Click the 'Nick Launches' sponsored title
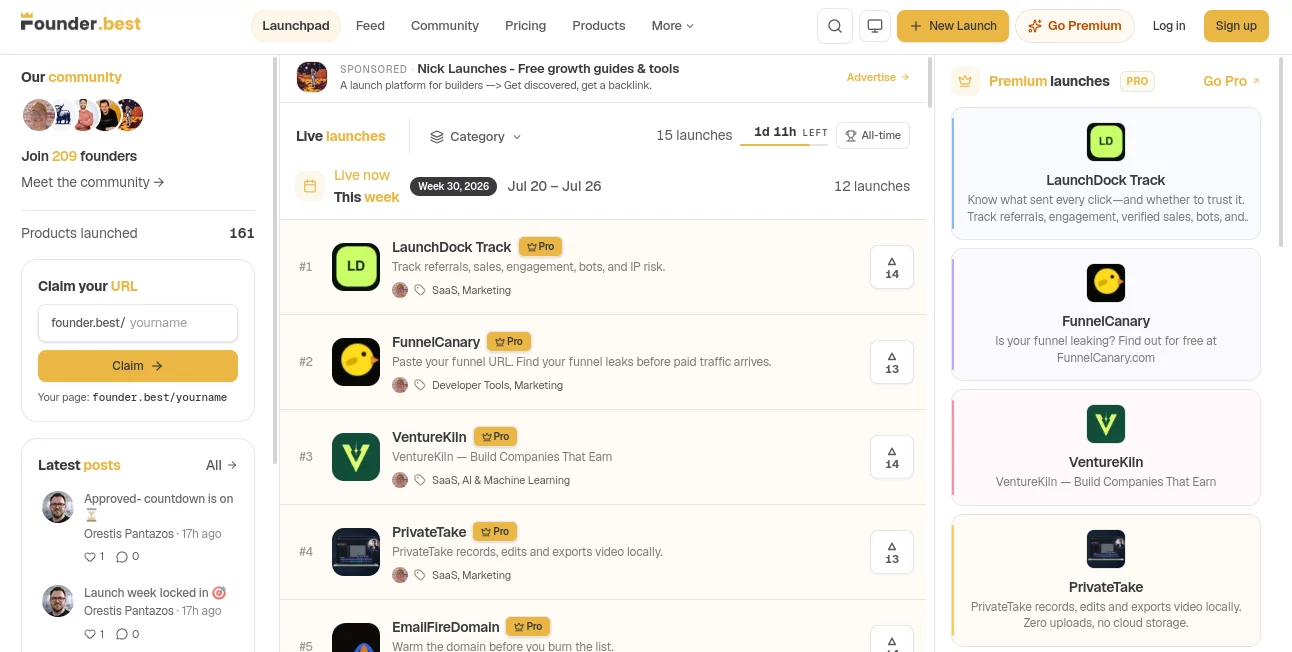Image resolution: width=1292 pixels, height=652 pixels. pos(548,69)
